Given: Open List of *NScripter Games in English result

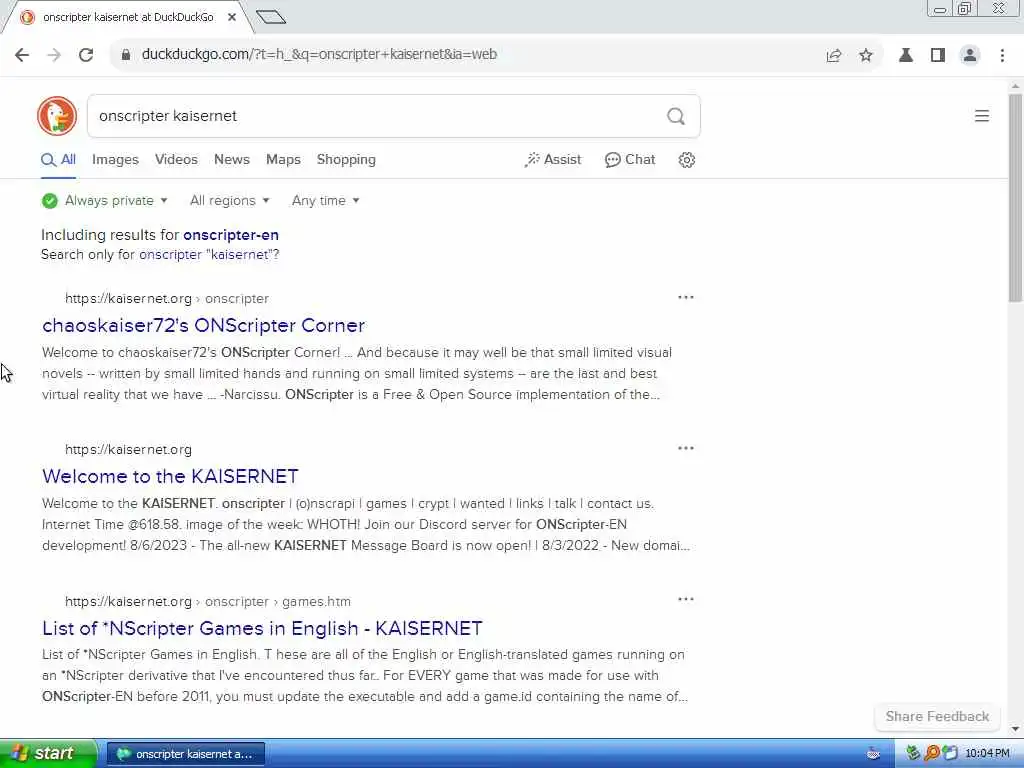Looking at the screenshot, I should pos(262,628).
